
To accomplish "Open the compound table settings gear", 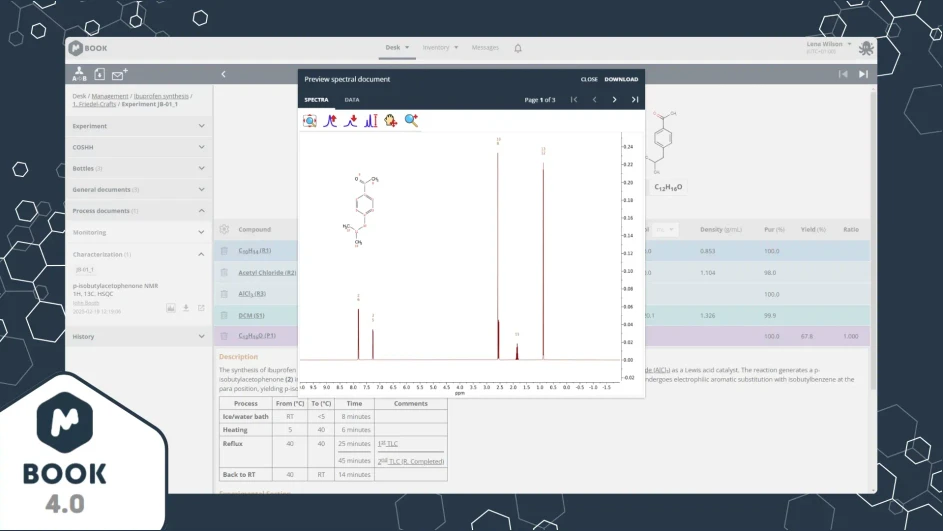I will [224, 229].
